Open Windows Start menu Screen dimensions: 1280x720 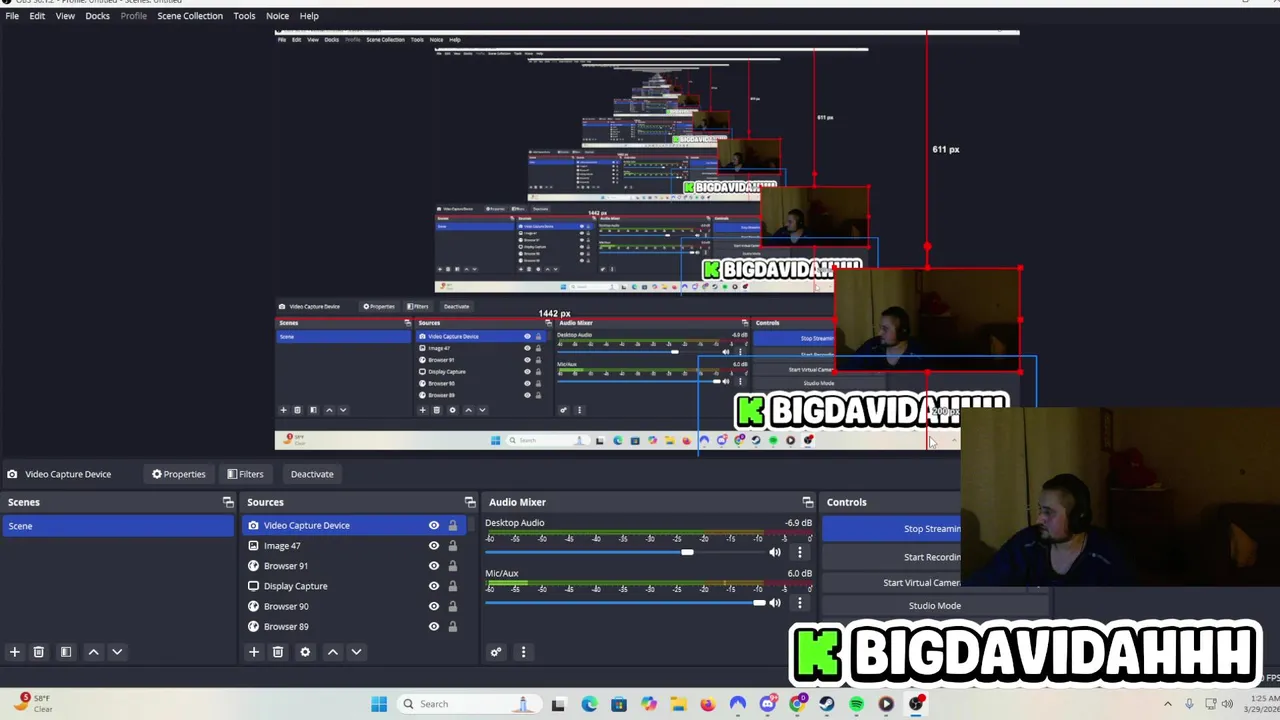(x=379, y=704)
